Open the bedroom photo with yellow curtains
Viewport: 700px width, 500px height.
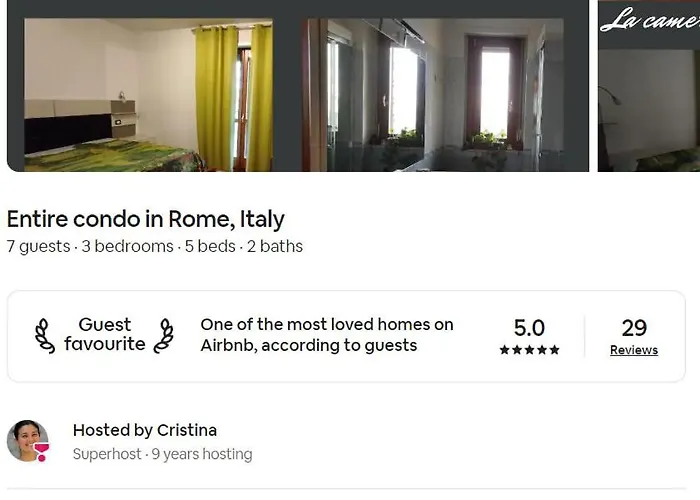(148, 96)
